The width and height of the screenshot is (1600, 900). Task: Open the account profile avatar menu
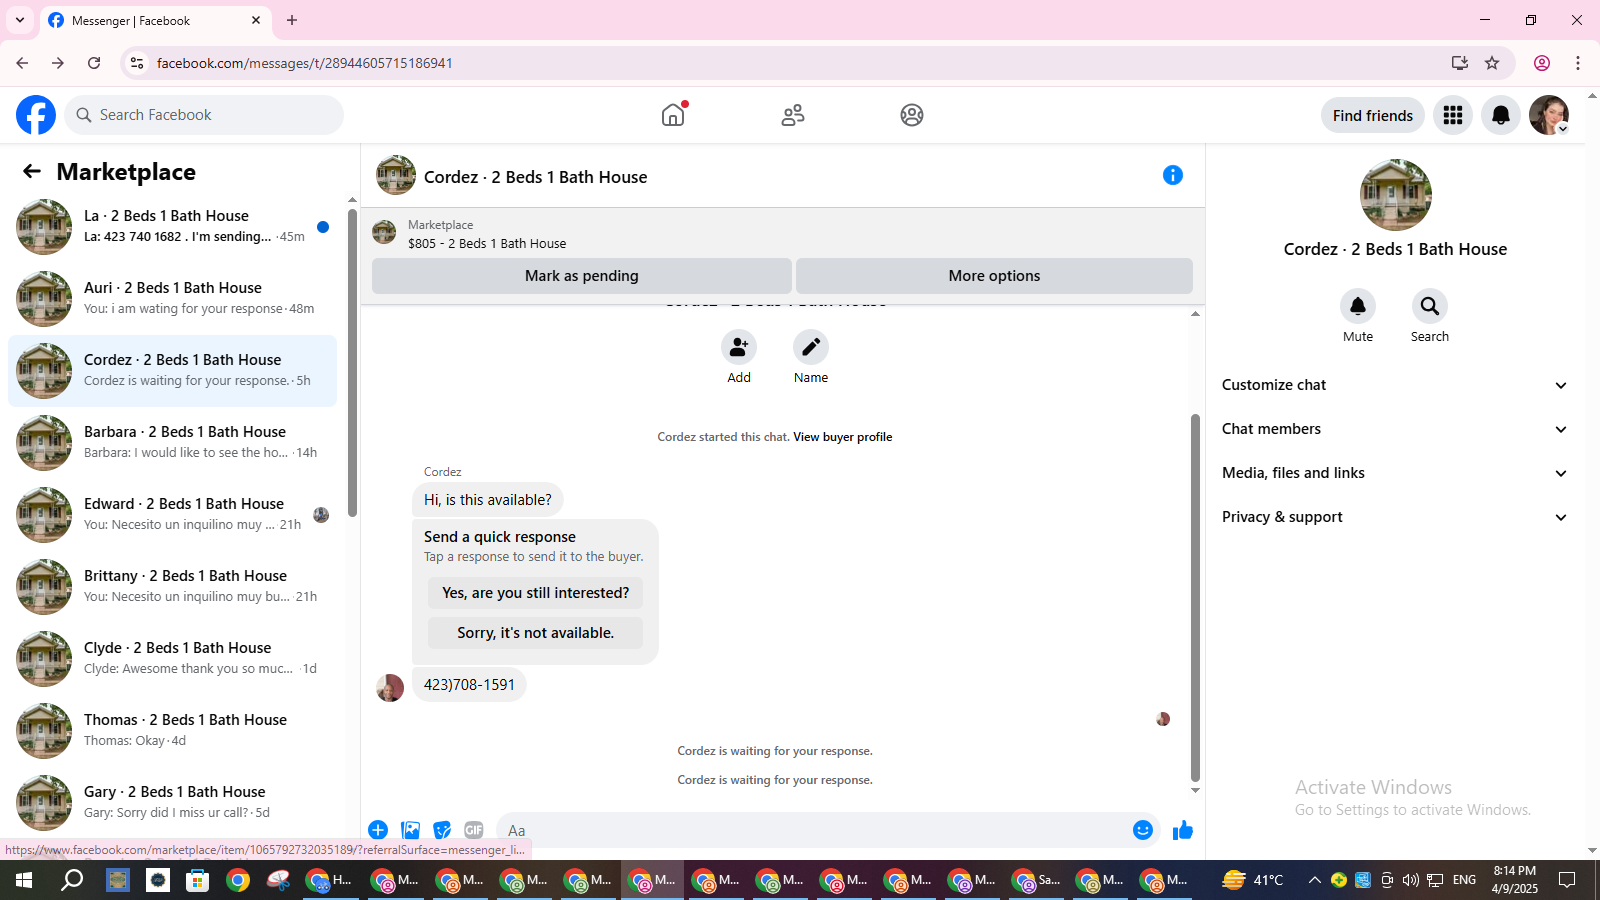(1549, 115)
